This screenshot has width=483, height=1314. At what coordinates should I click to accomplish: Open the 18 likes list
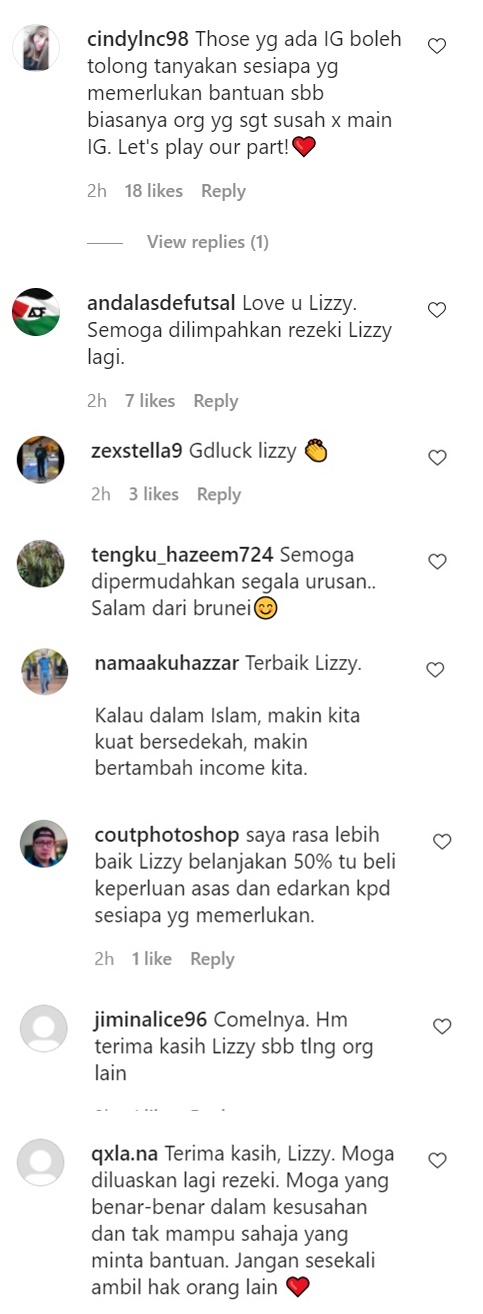pyautogui.click(x=153, y=191)
